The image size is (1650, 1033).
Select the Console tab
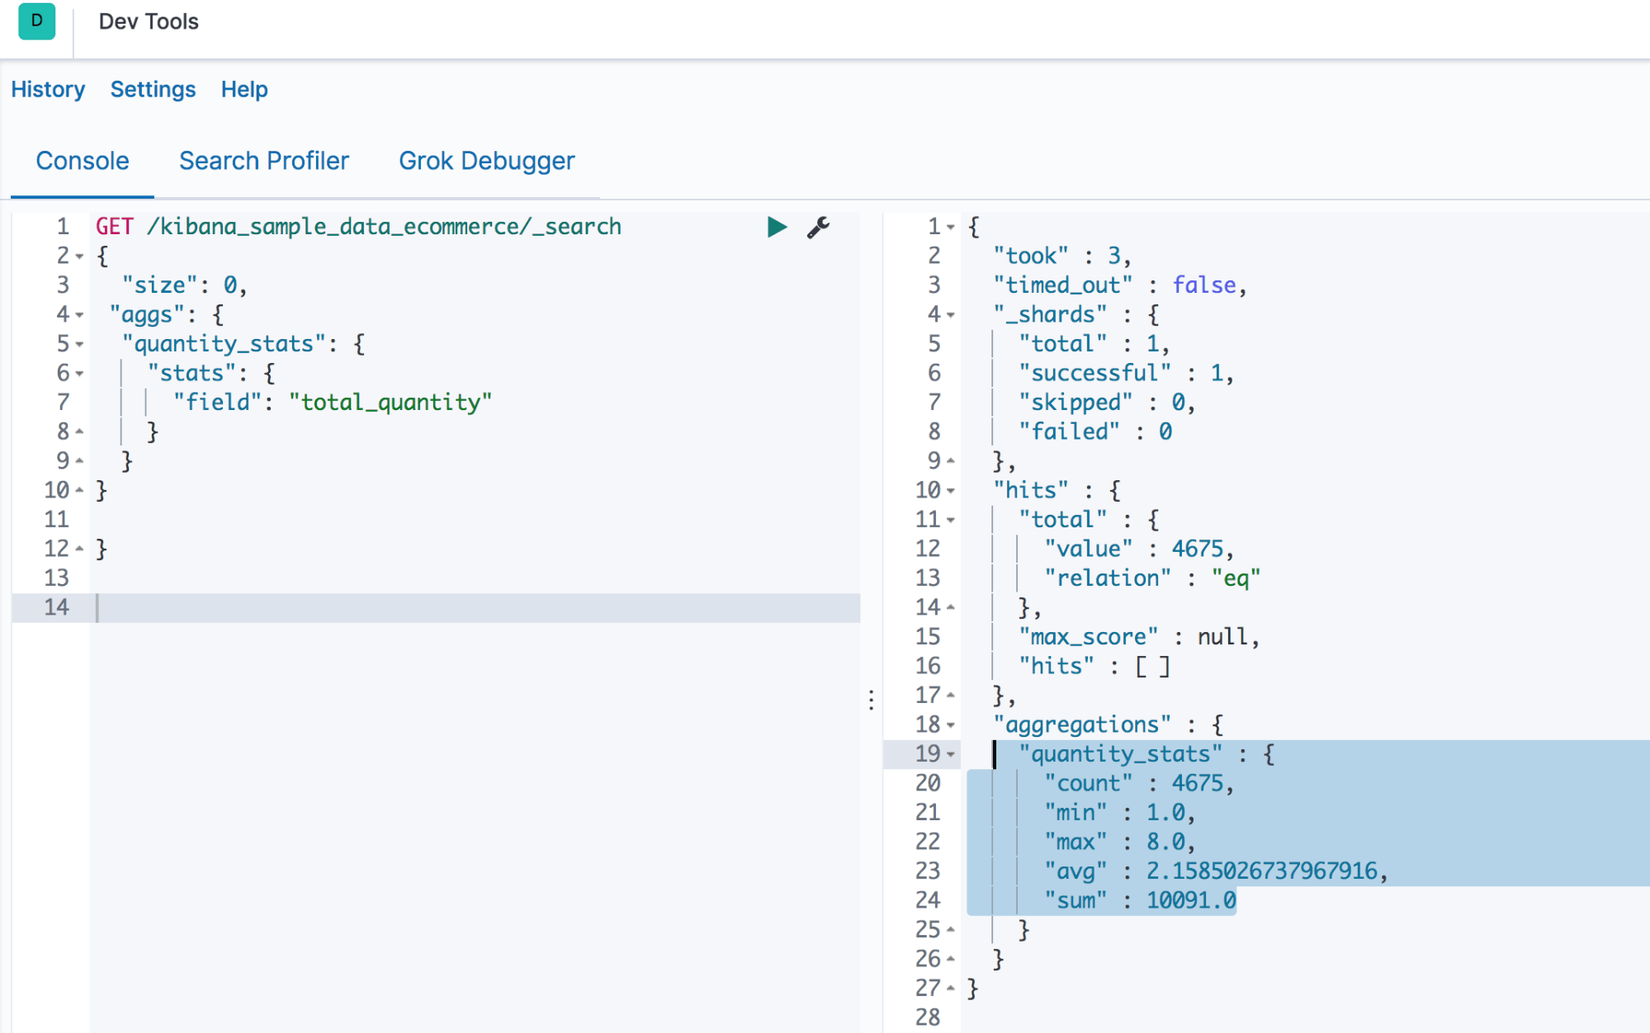tap(82, 161)
